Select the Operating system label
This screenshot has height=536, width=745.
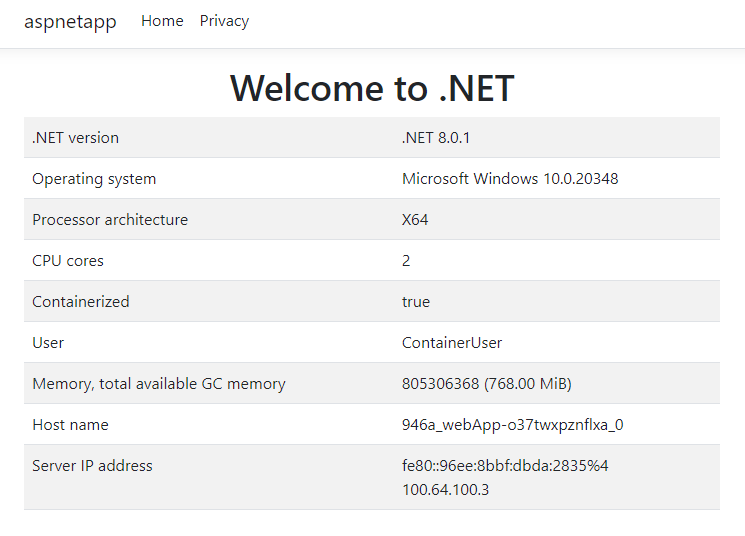pyautogui.click(x=94, y=179)
